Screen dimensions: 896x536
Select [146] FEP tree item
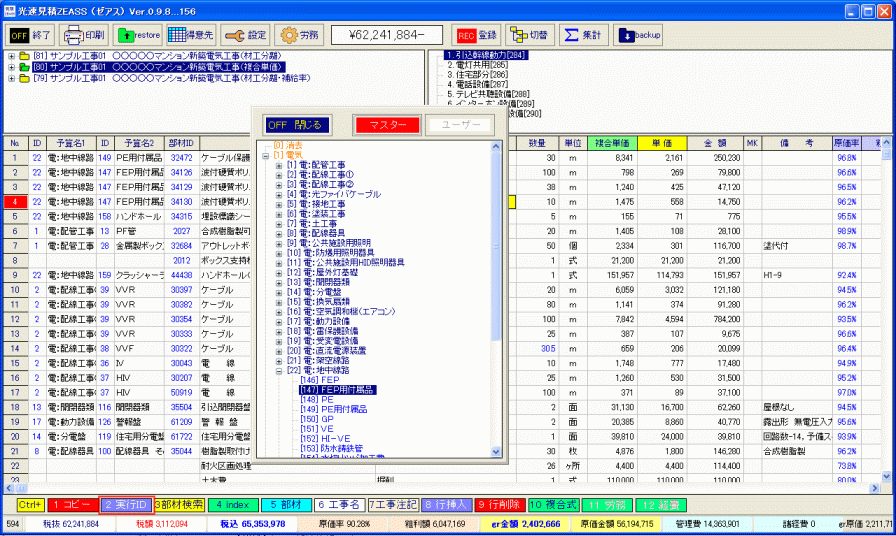(x=320, y=380)
